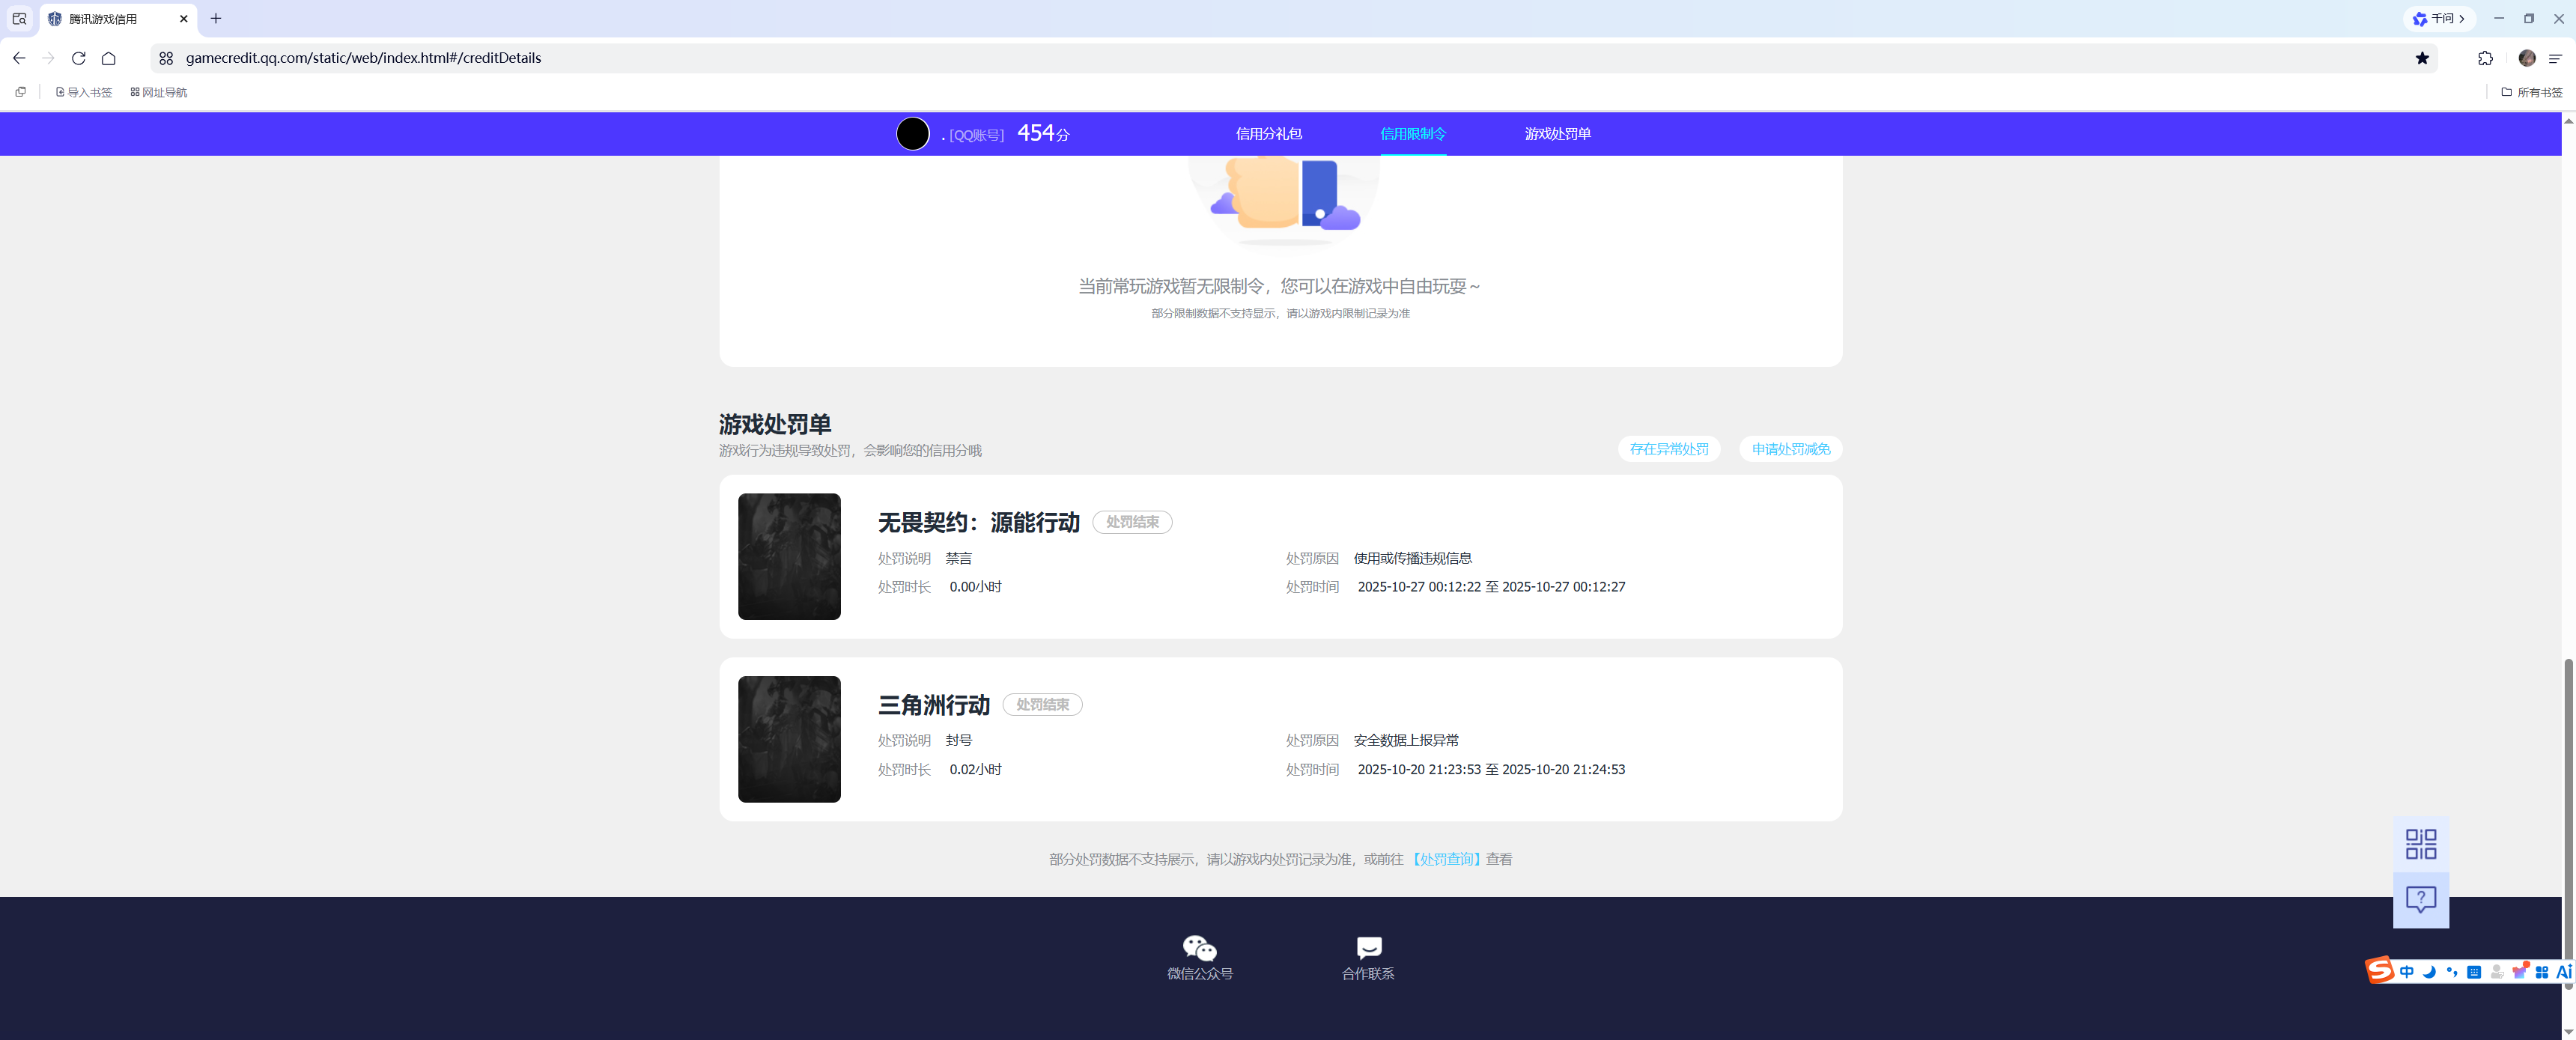Reload the current page
Image resolution: width=2576 pixels, height=1040 pixels.
(79, 58)
